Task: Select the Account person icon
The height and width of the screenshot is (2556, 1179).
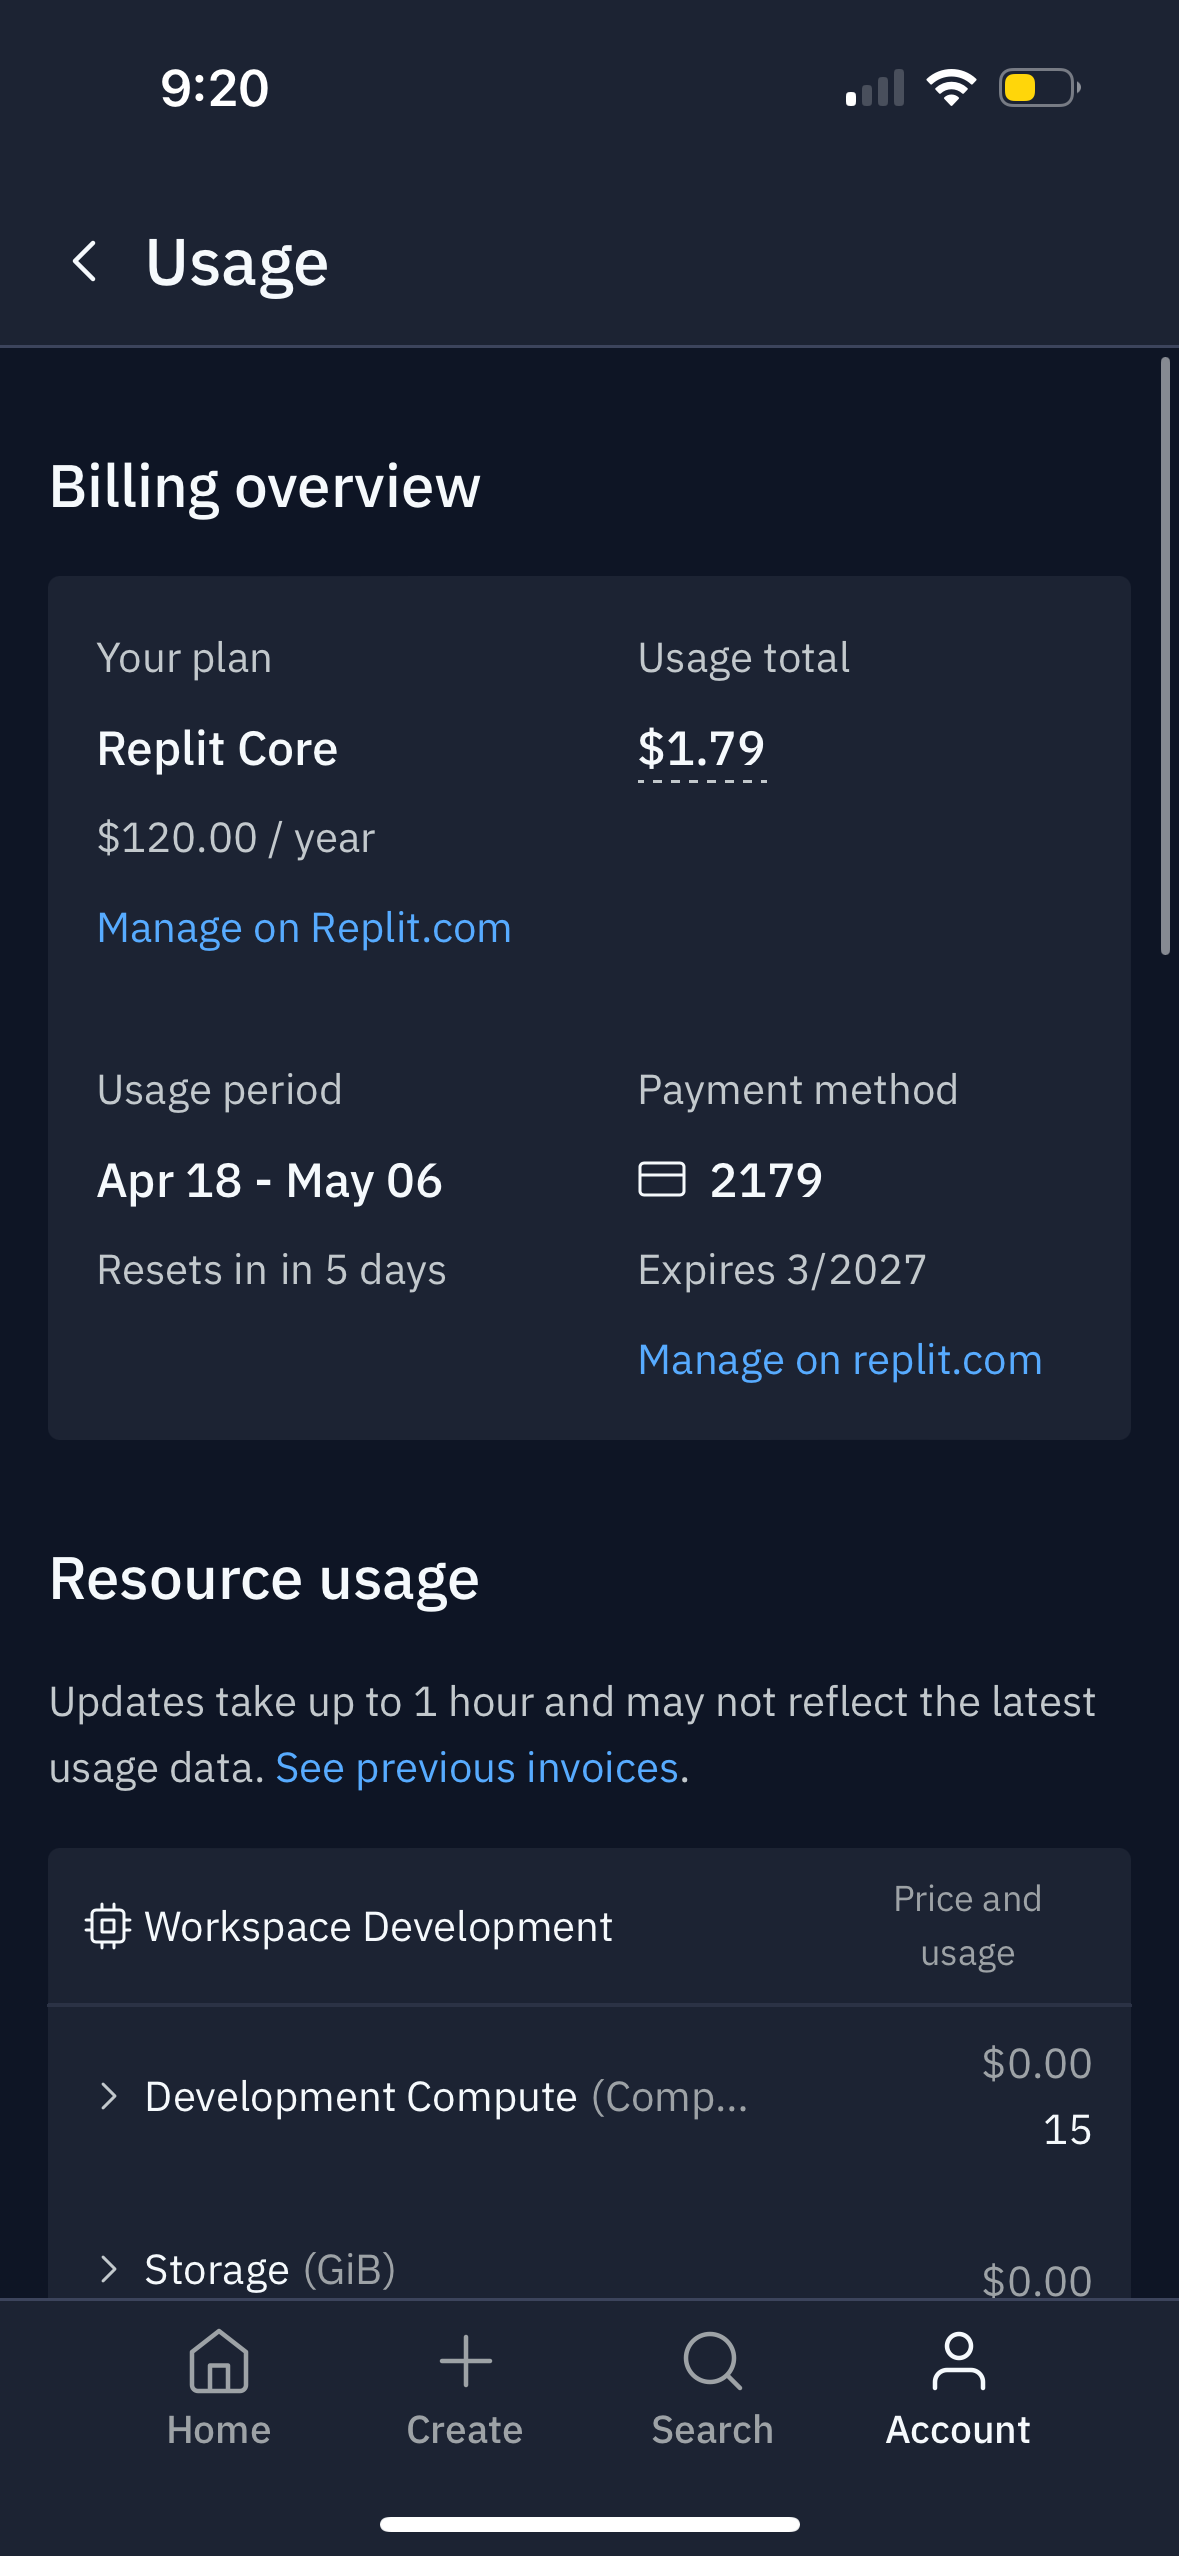Action: coord(958,2361)
